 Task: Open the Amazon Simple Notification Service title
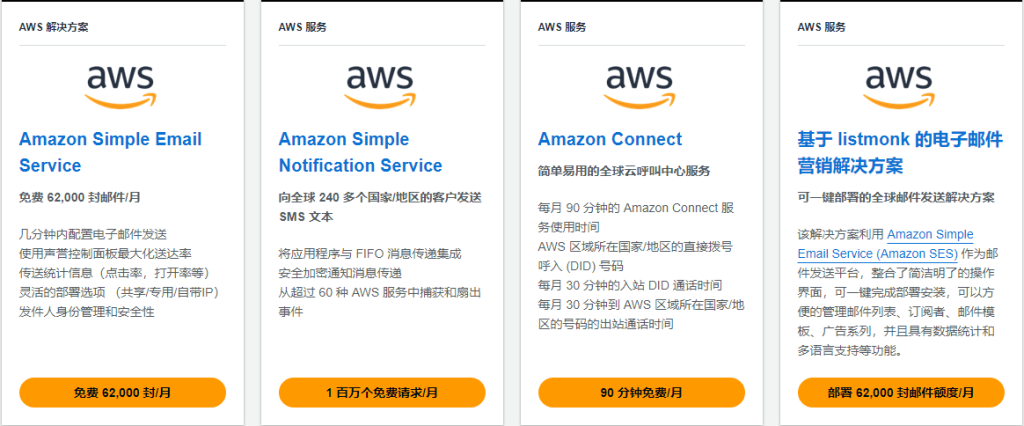click(x=360, y=152)
